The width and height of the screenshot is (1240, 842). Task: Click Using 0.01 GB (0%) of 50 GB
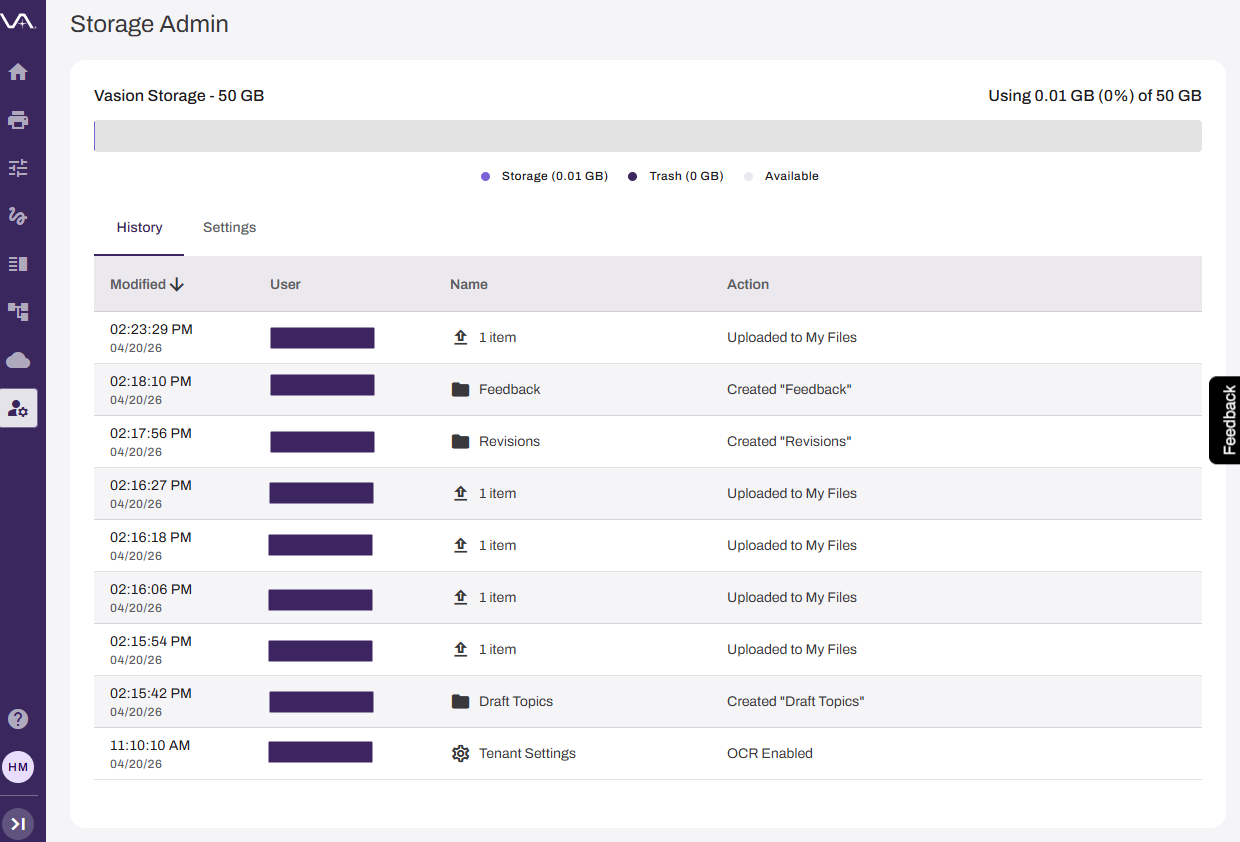[1095, 96]
